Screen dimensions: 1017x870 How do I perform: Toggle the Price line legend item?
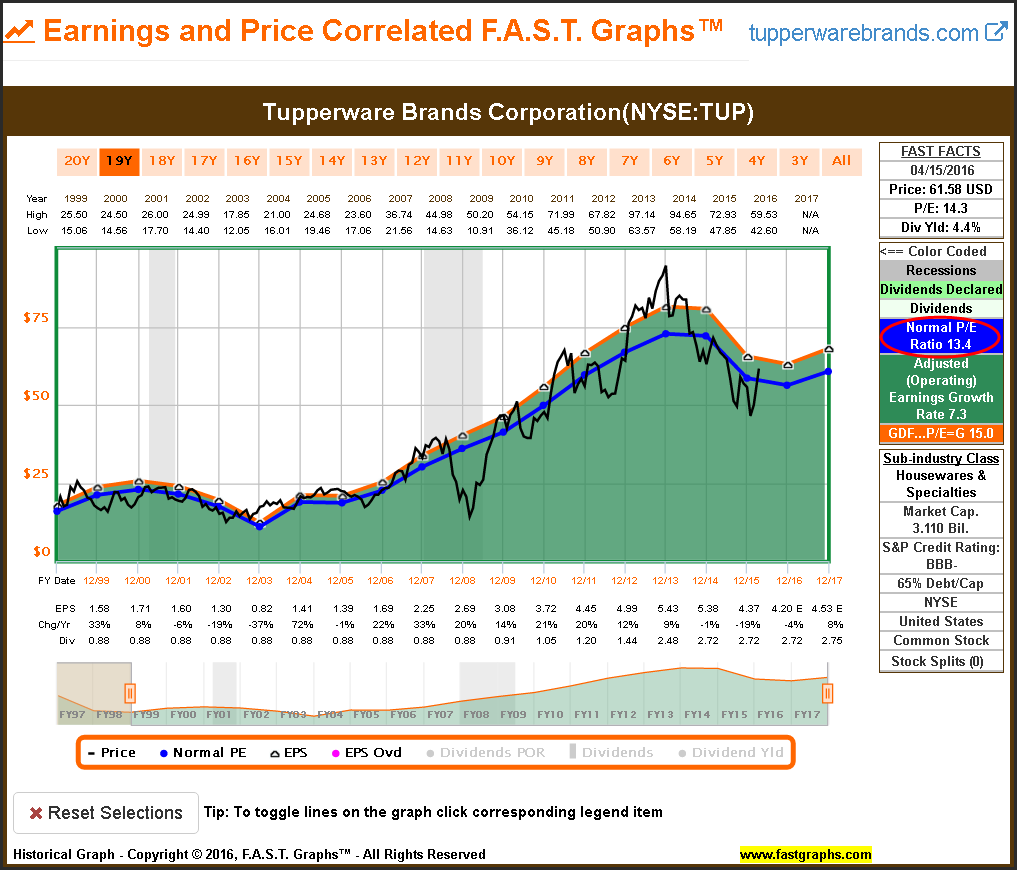coord(112,752)
